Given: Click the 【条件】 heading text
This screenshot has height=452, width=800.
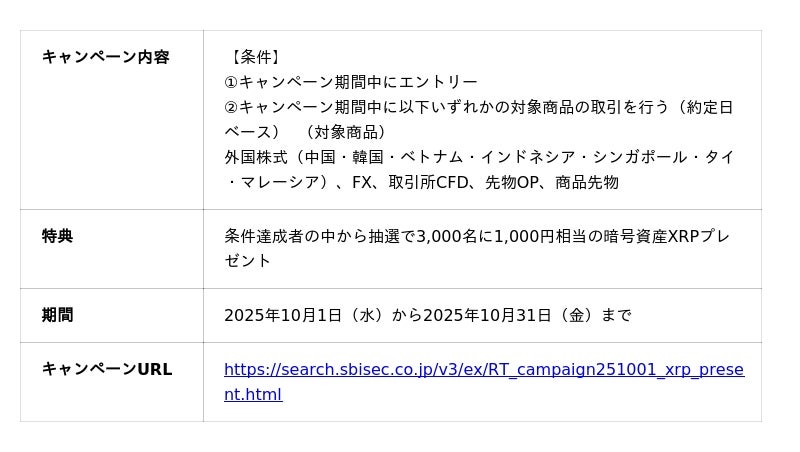Looking at the screenshot, I should (x=255, y=57).
